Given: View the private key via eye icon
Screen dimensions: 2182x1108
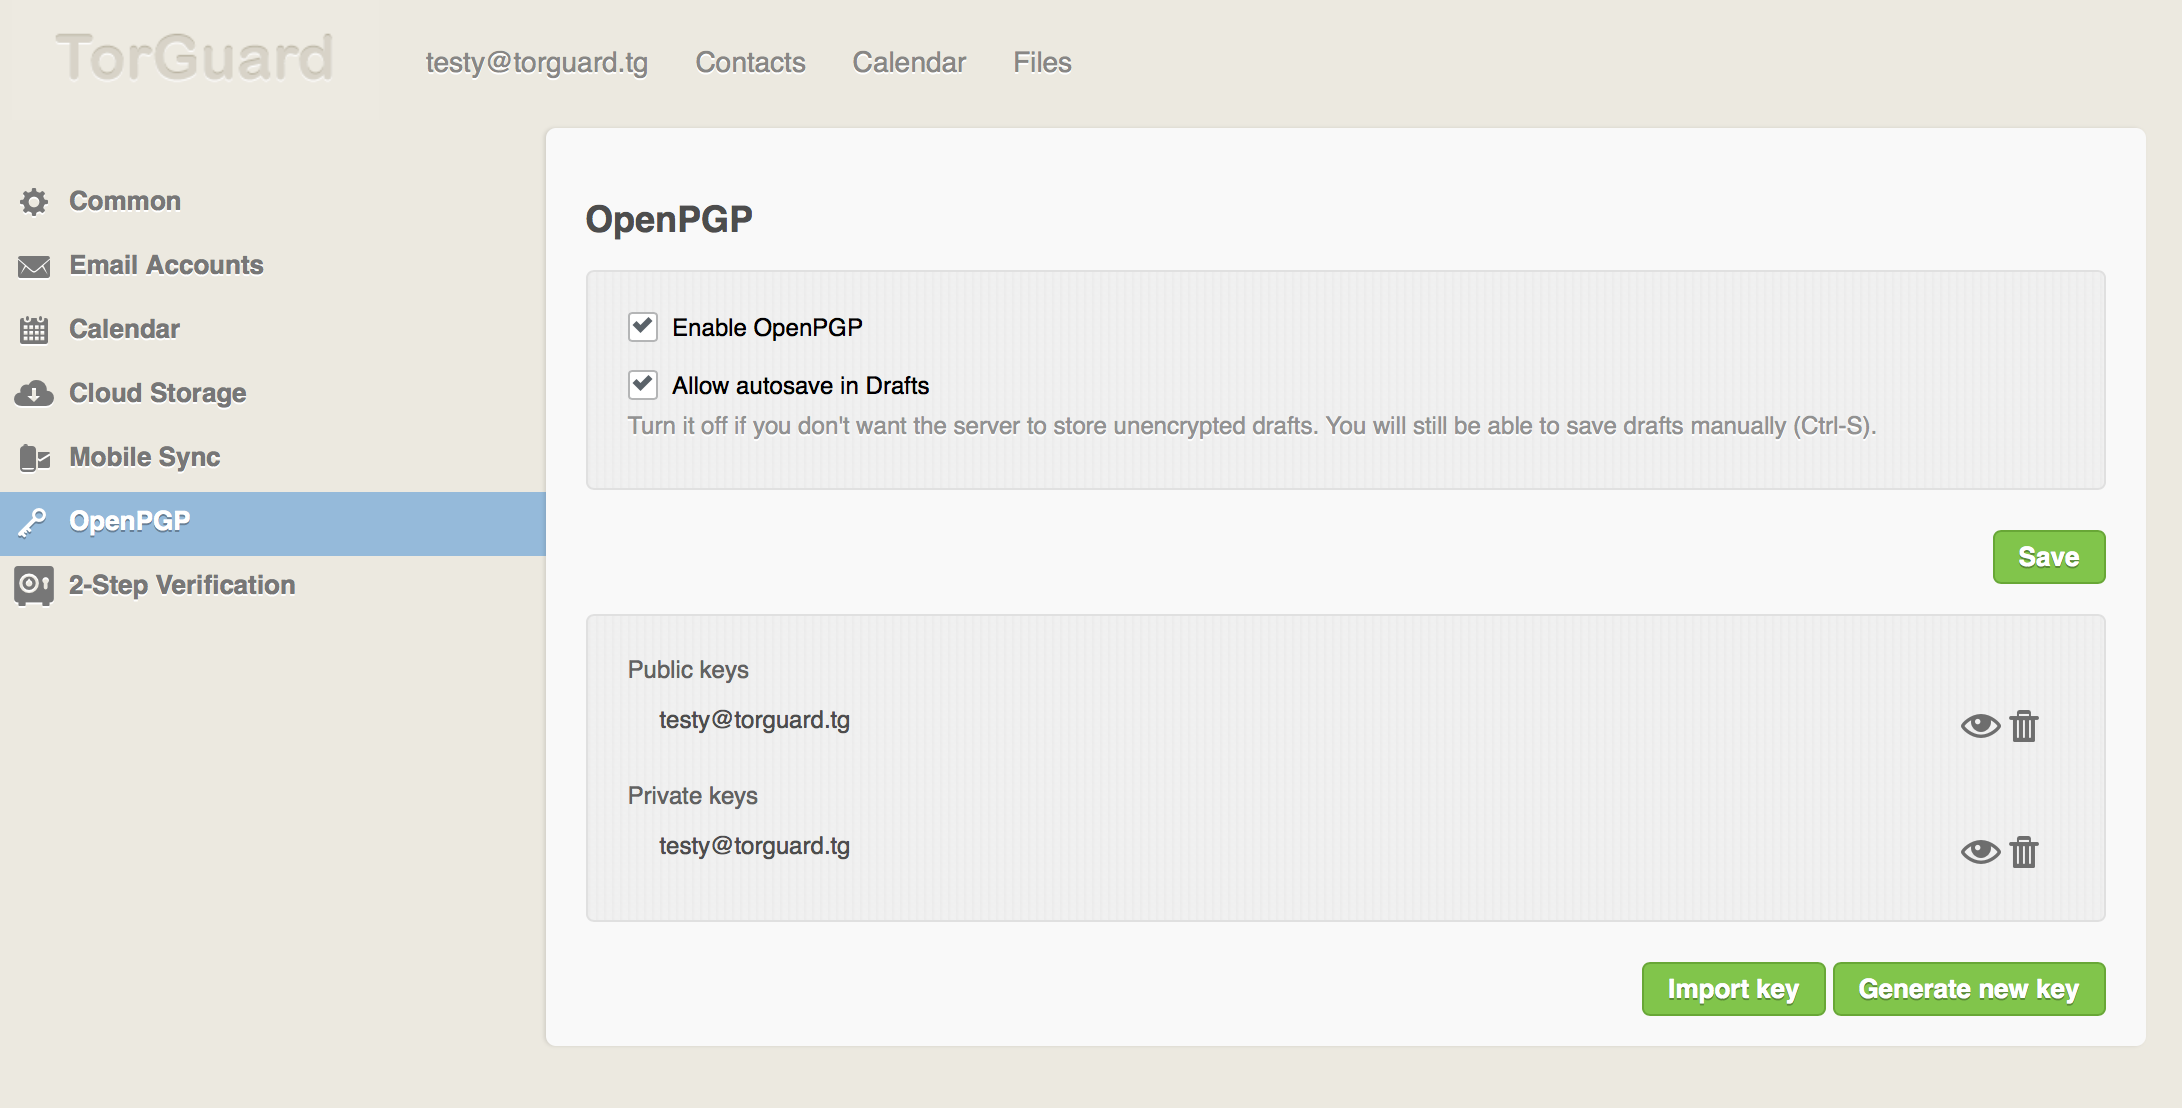Looking at the screenshot, I should point(1980,851).
